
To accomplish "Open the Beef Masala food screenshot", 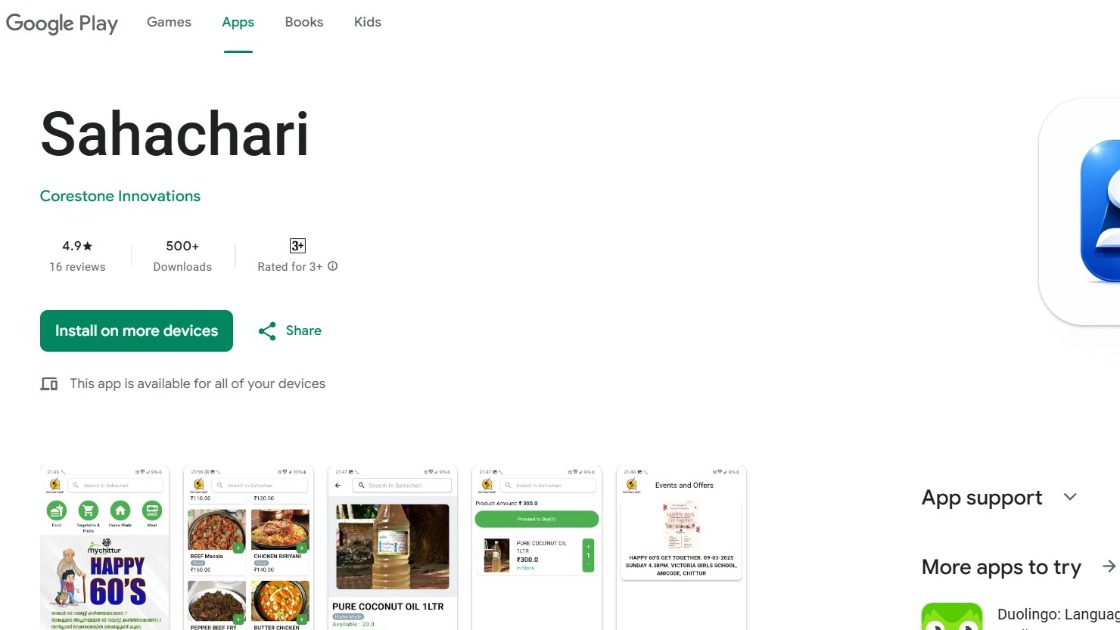I will (249, 548).
